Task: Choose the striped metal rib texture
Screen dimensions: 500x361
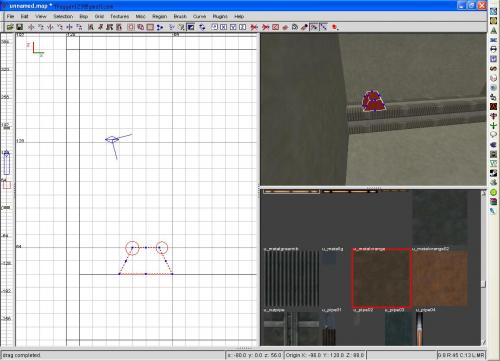Action: coord(292,279)
